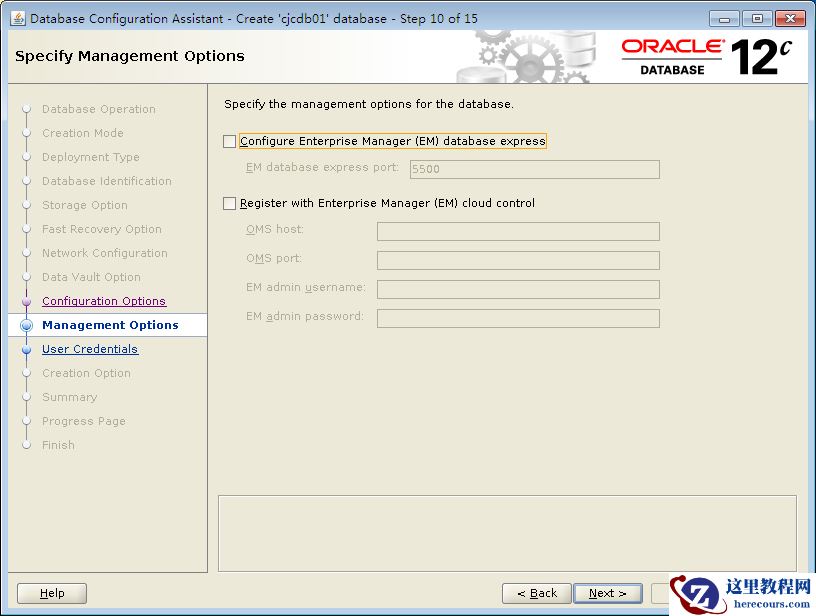
Task: Click the Specify Management Options heading
Action: [x=130, y=56]
